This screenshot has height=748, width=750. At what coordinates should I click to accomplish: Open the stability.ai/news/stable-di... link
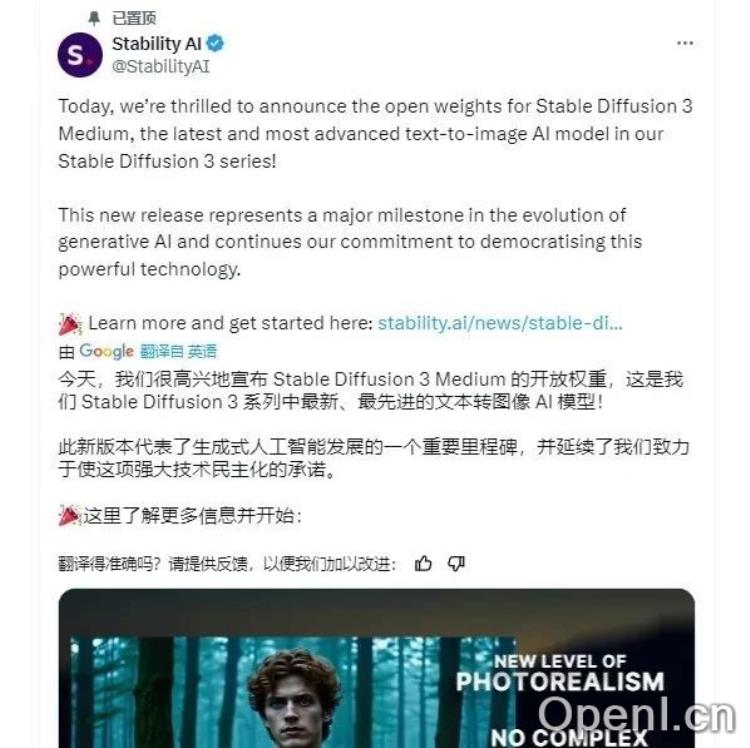tap(500, 323)
